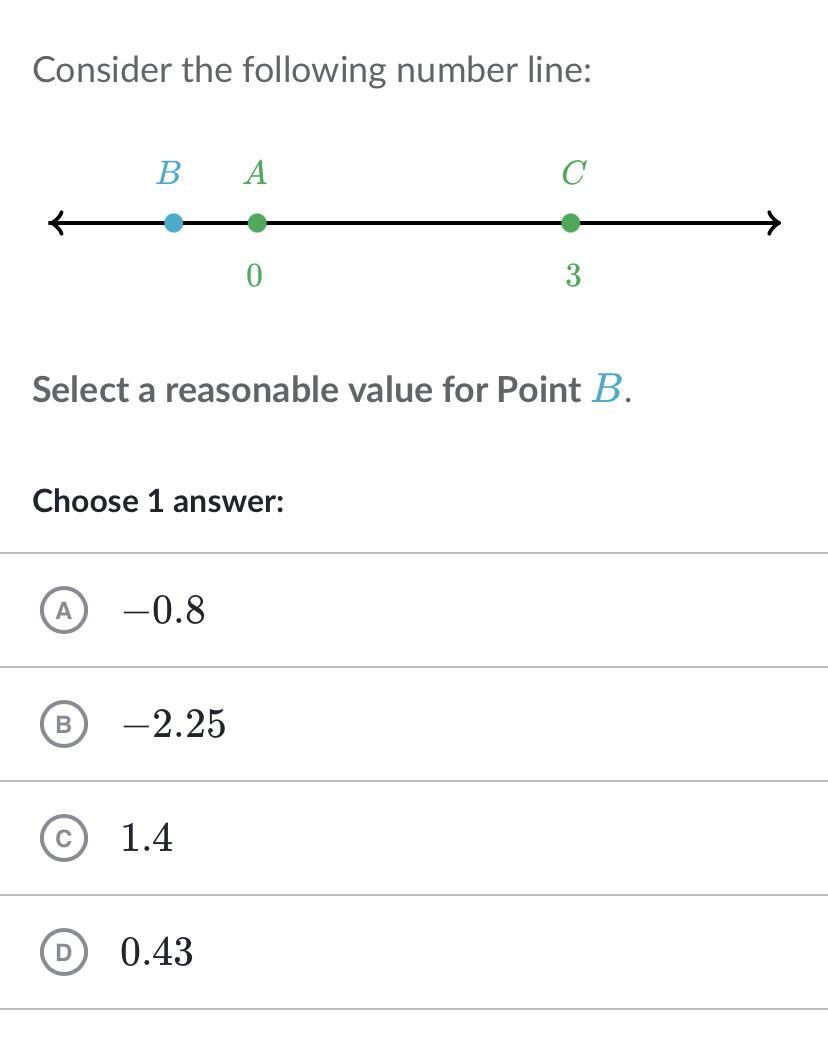Select radio button D for 0.43
The image size is (828, 1054).
coord(64,952)
